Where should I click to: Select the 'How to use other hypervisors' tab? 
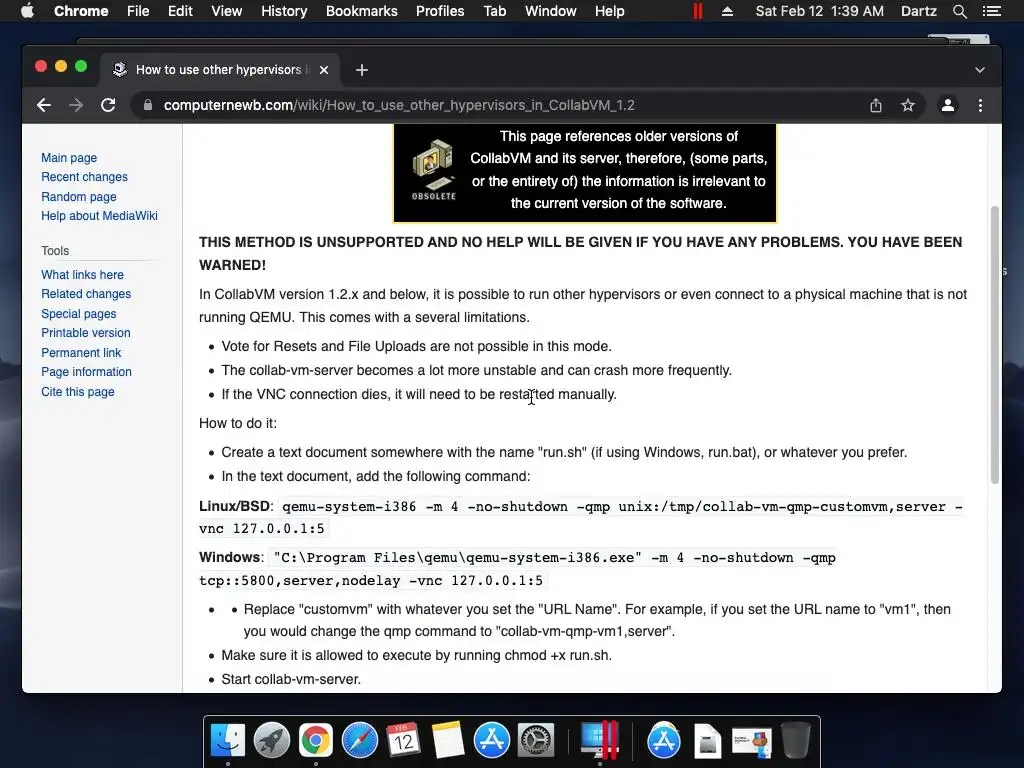click(x=219, y=70)
